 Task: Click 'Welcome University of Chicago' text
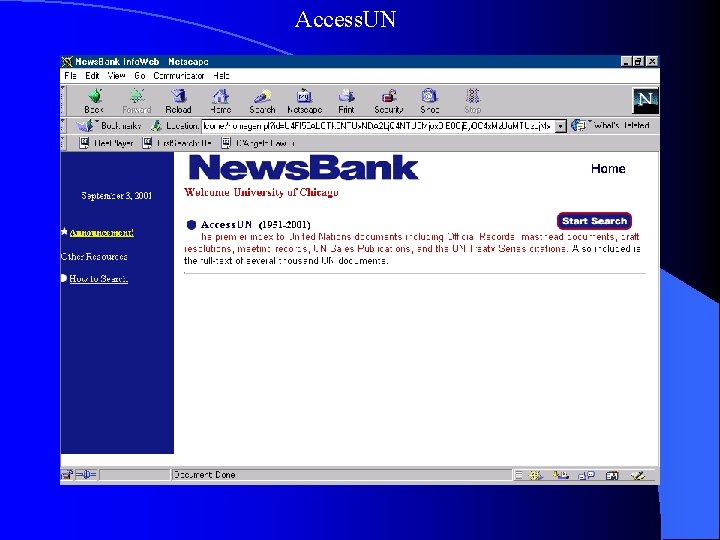(x=261, y=192)
